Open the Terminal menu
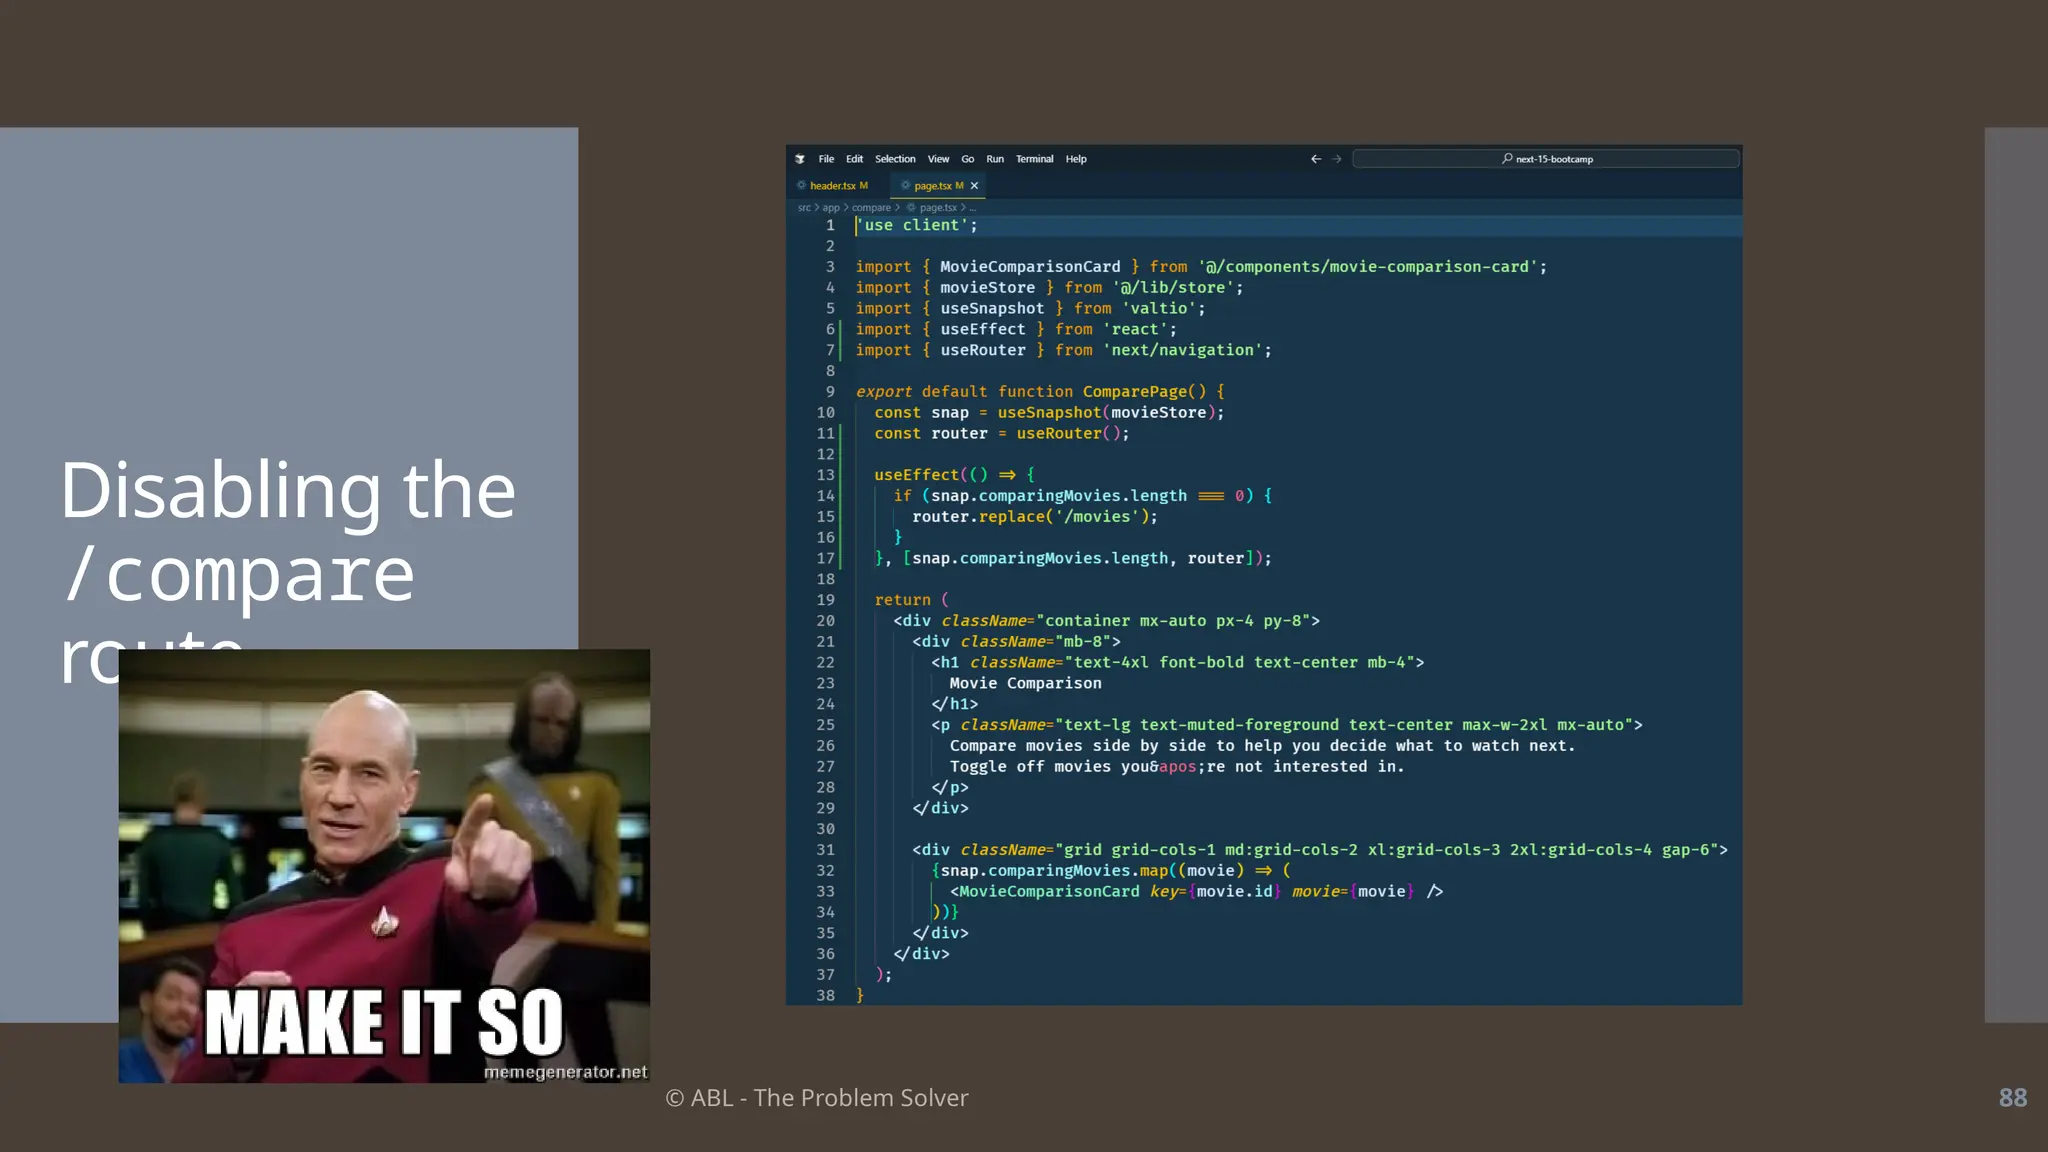 tap(1034, 159)
